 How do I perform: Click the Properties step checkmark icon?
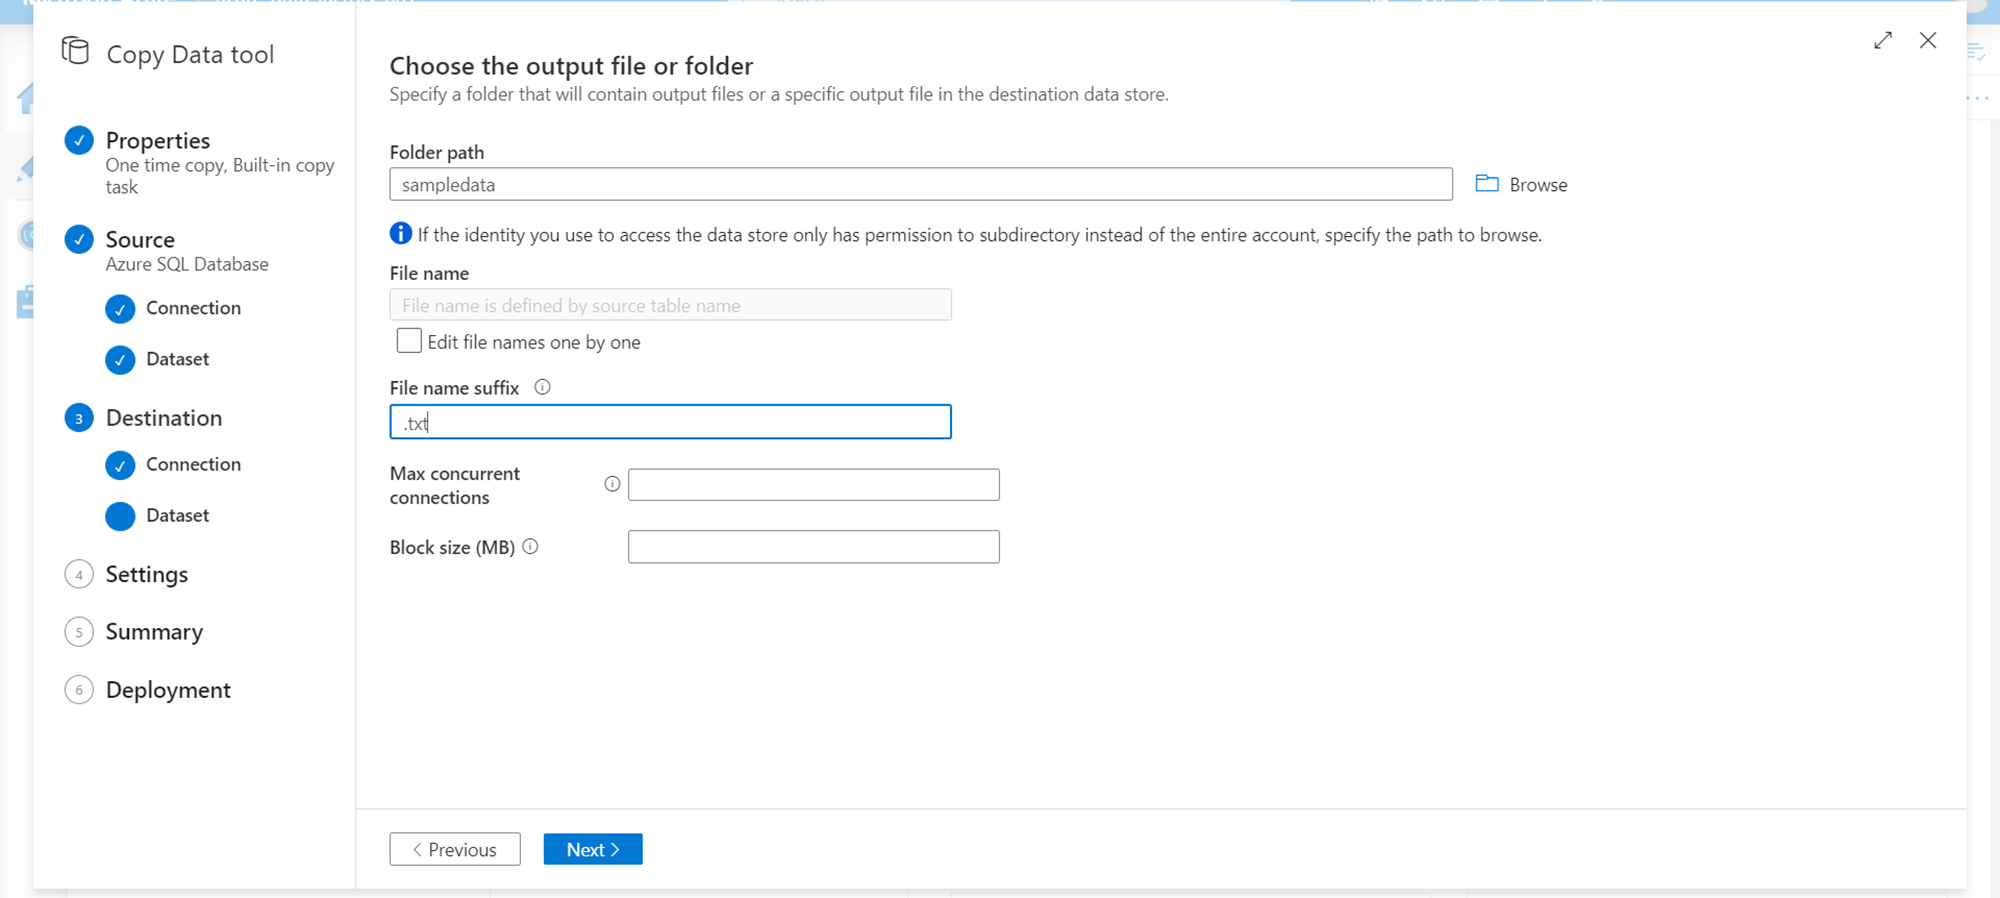pyautogui.click(x=79, y=140)
